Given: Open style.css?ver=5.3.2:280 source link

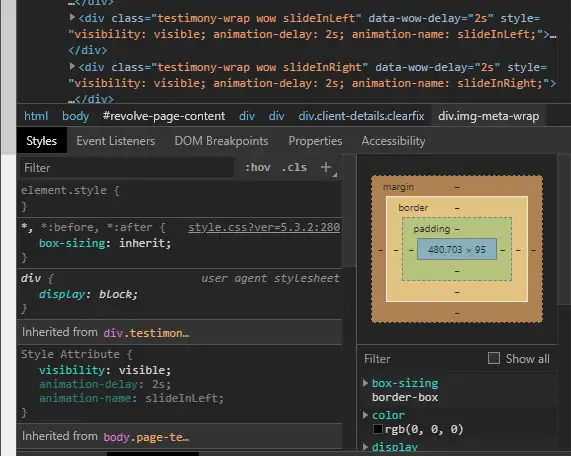Looking at the screenshot, I should (264, 227).
